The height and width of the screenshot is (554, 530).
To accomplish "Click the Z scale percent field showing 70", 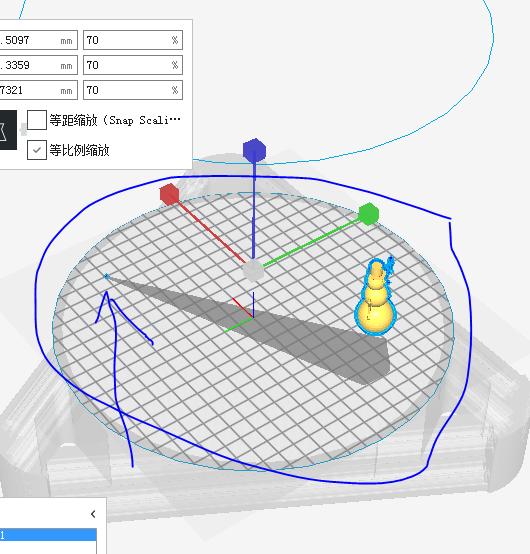I will [x=133, y=90].
